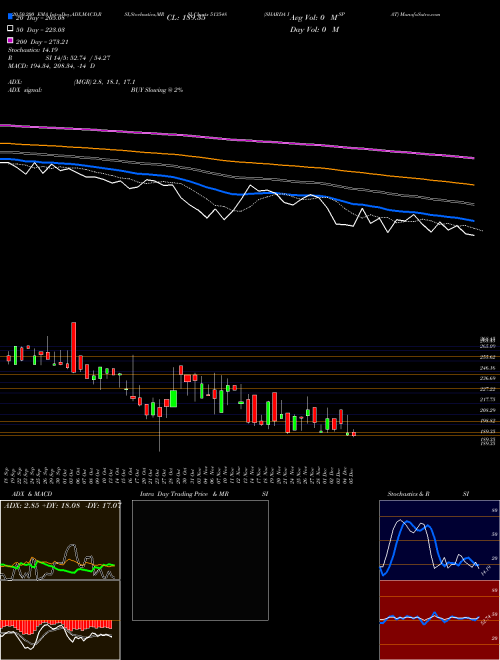
Task: Click the '50 Day = 228.03' legend text
Action: tap(41, 30)
